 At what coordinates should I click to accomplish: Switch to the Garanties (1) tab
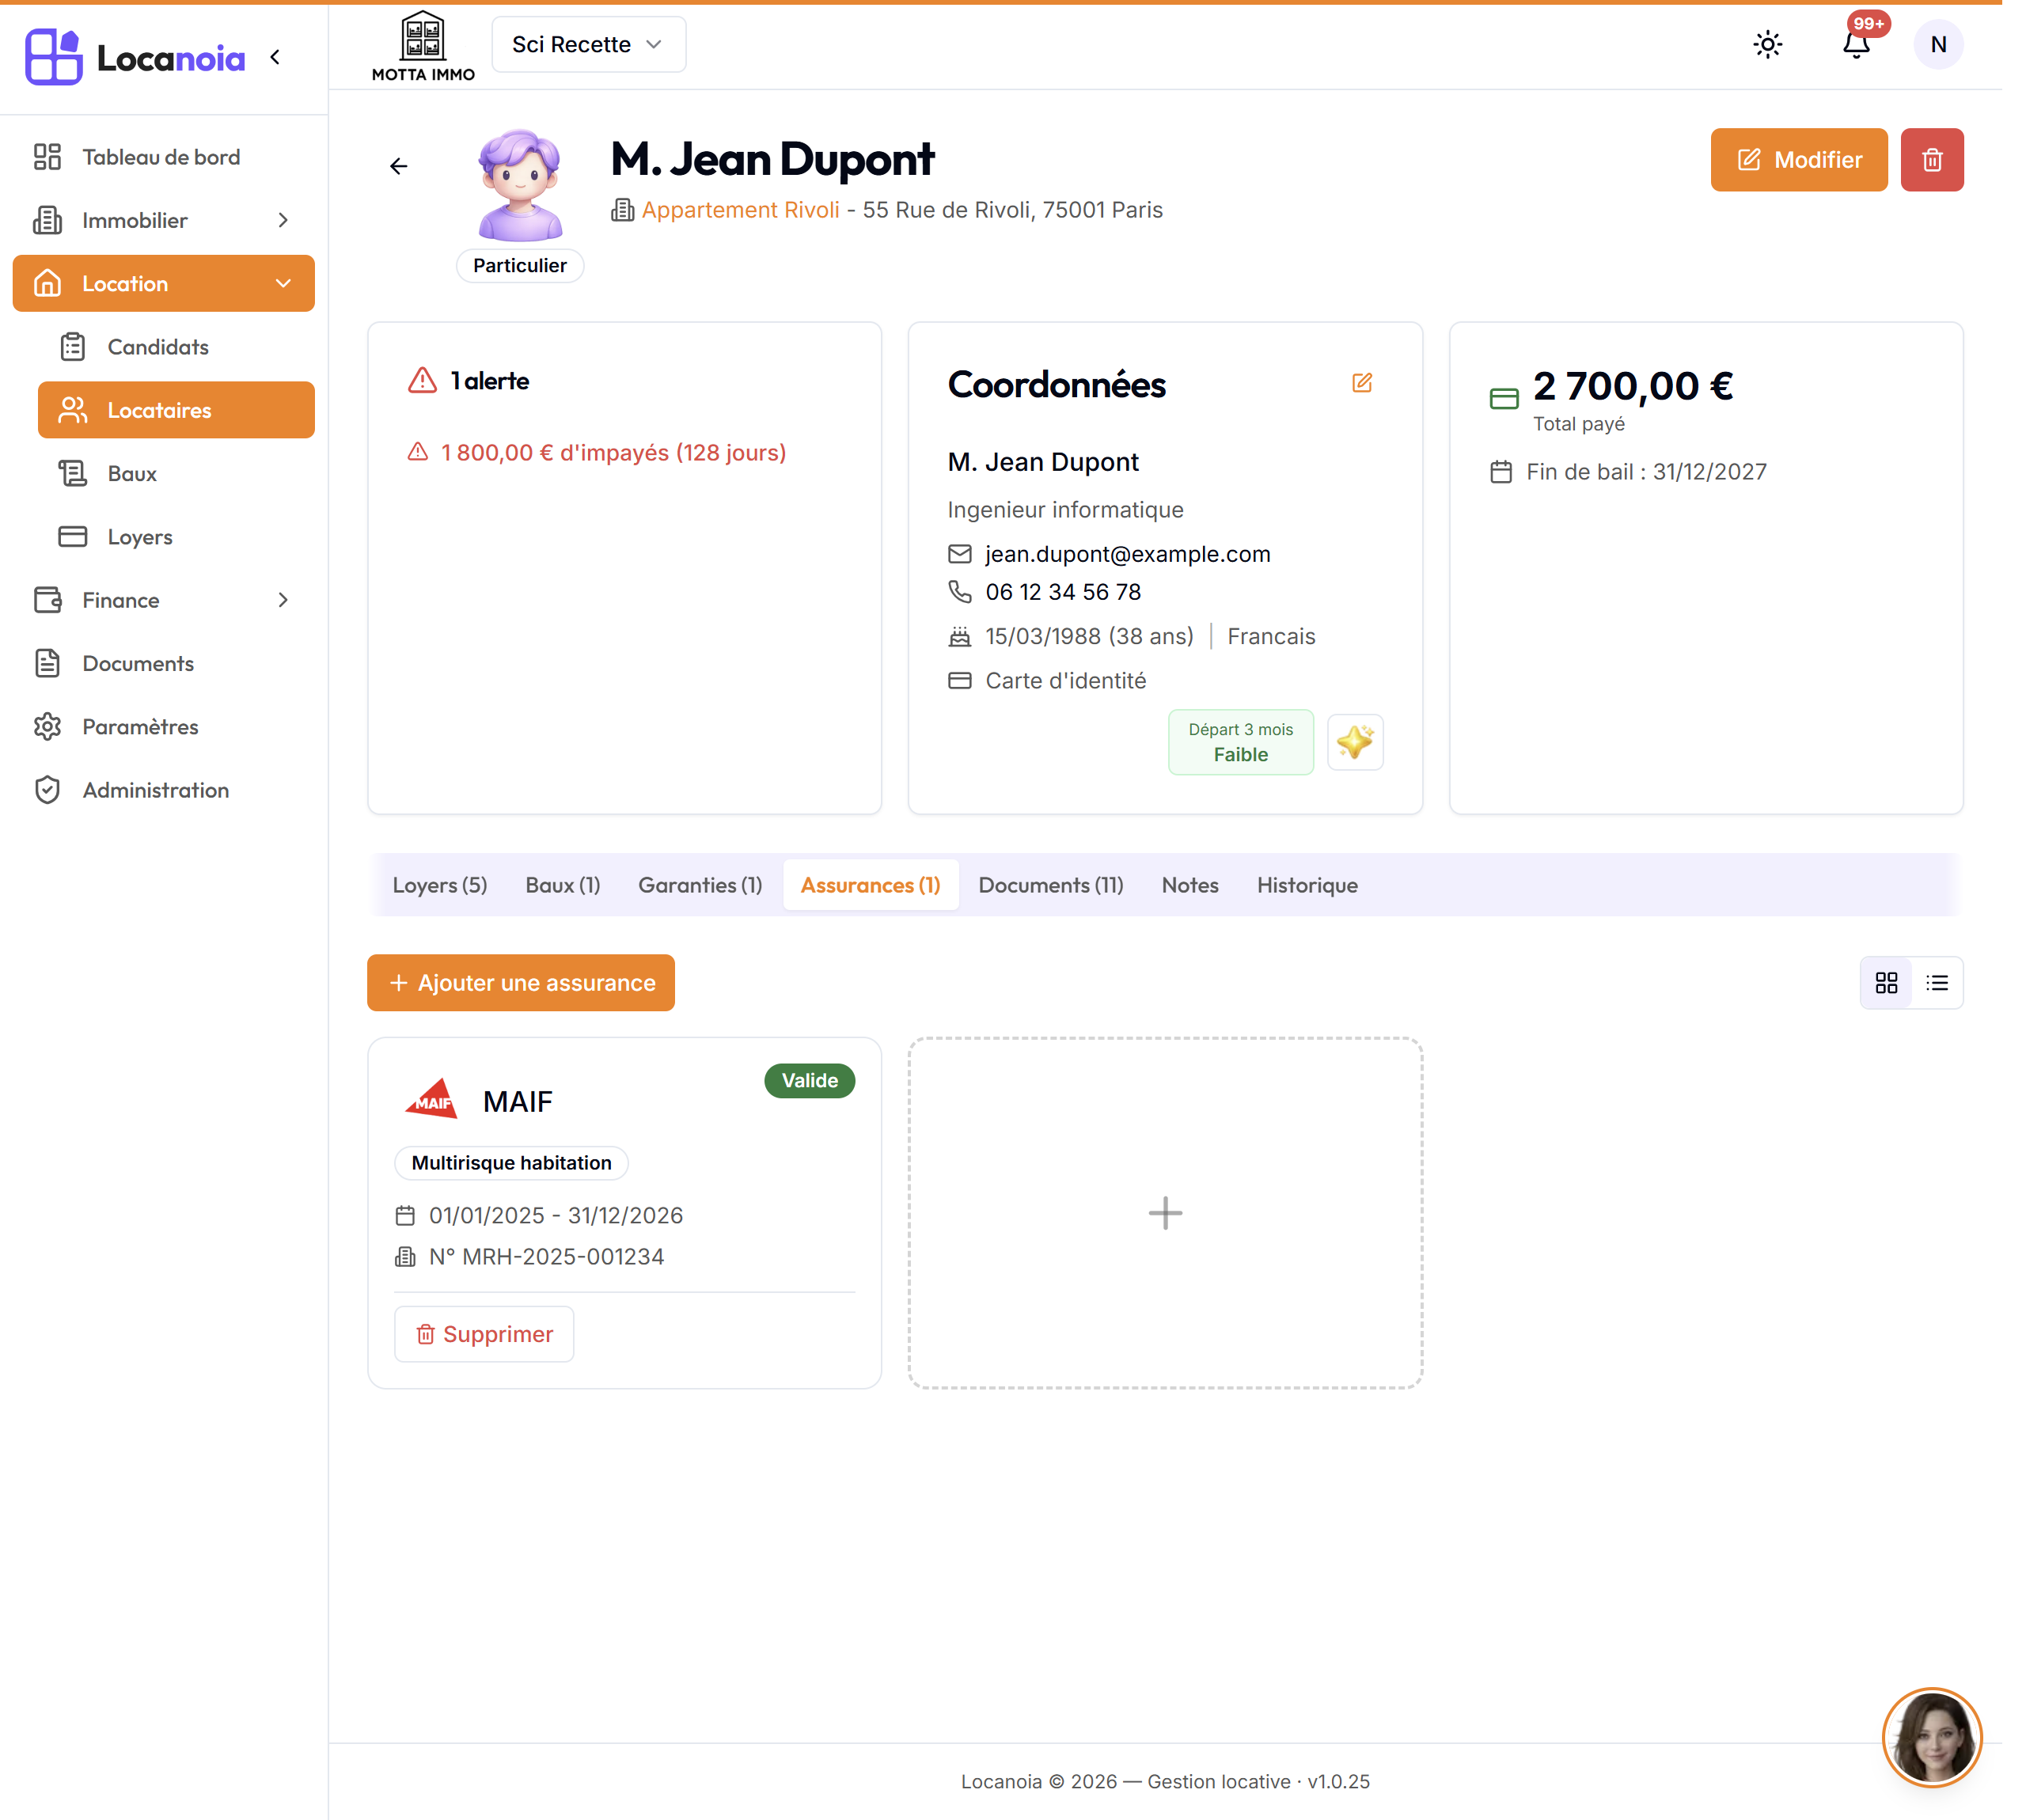click(x=700, y=885)
